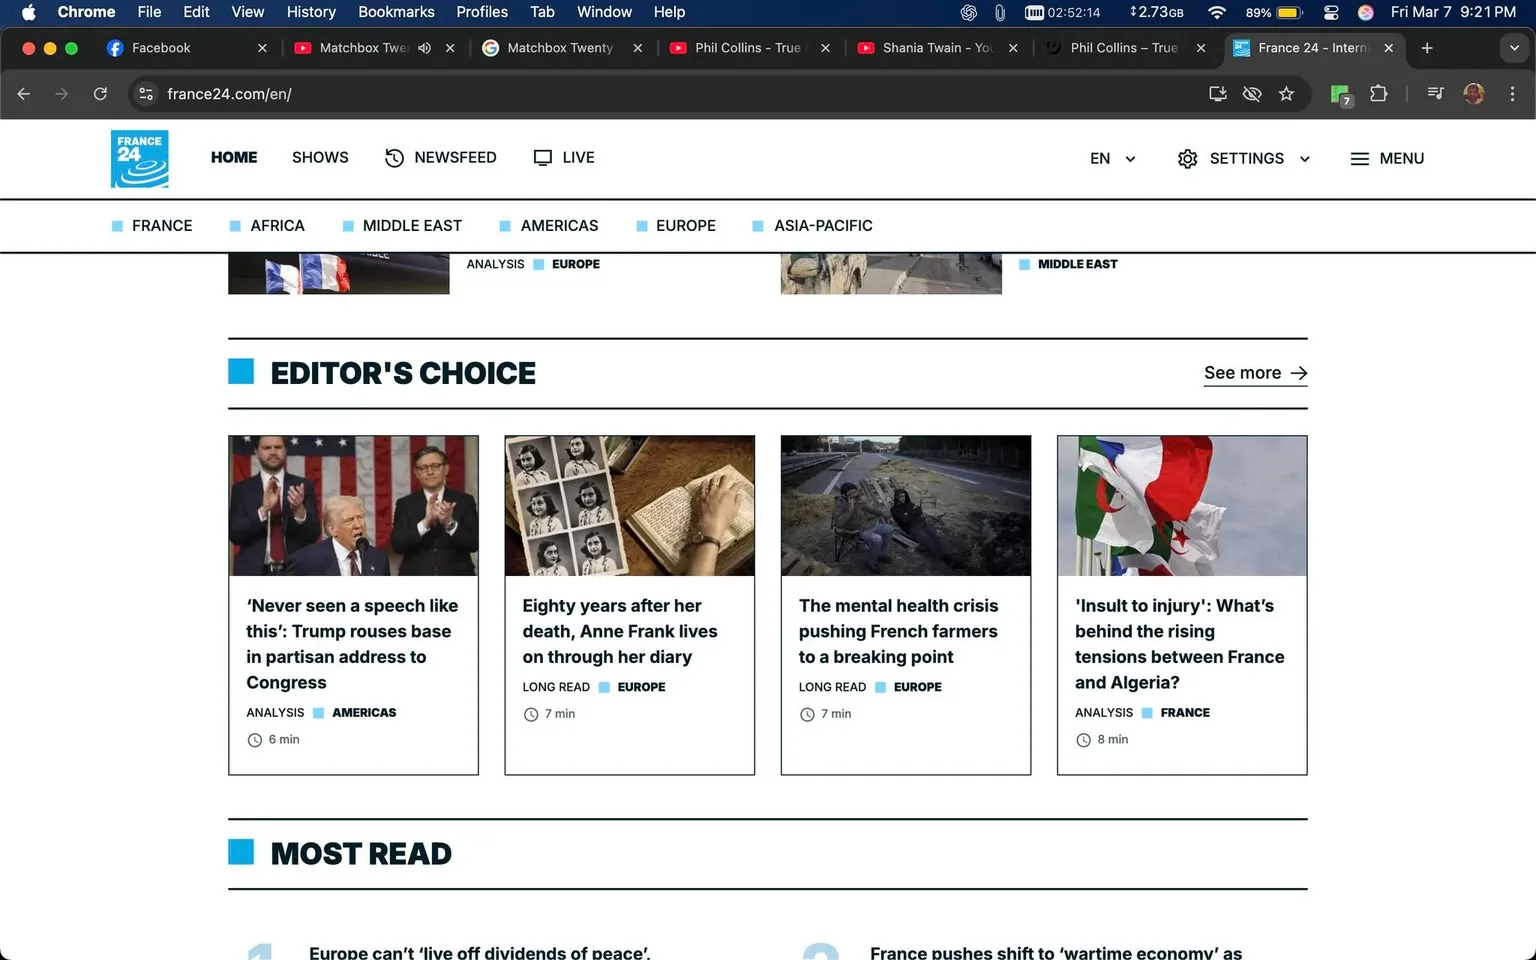Open the EN language dropdown
This screenshot has width=1536, height=960.
pyautogui.click(x=1112, y=158)
